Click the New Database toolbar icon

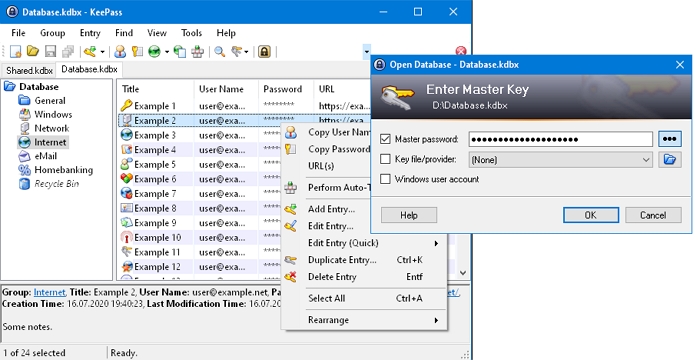pos(15,52)
